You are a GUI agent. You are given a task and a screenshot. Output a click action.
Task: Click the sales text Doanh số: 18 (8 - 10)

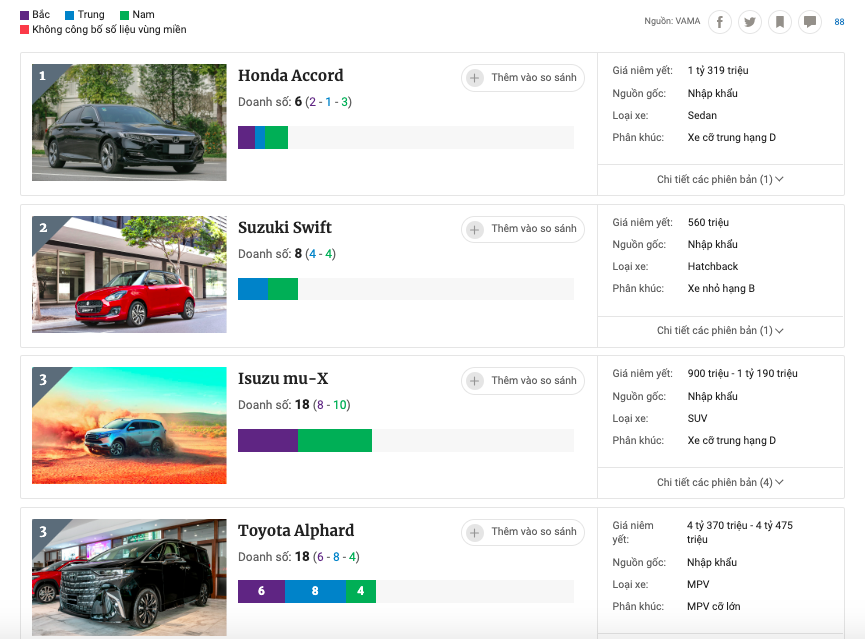pyautogui.click(x=294, y=405)
